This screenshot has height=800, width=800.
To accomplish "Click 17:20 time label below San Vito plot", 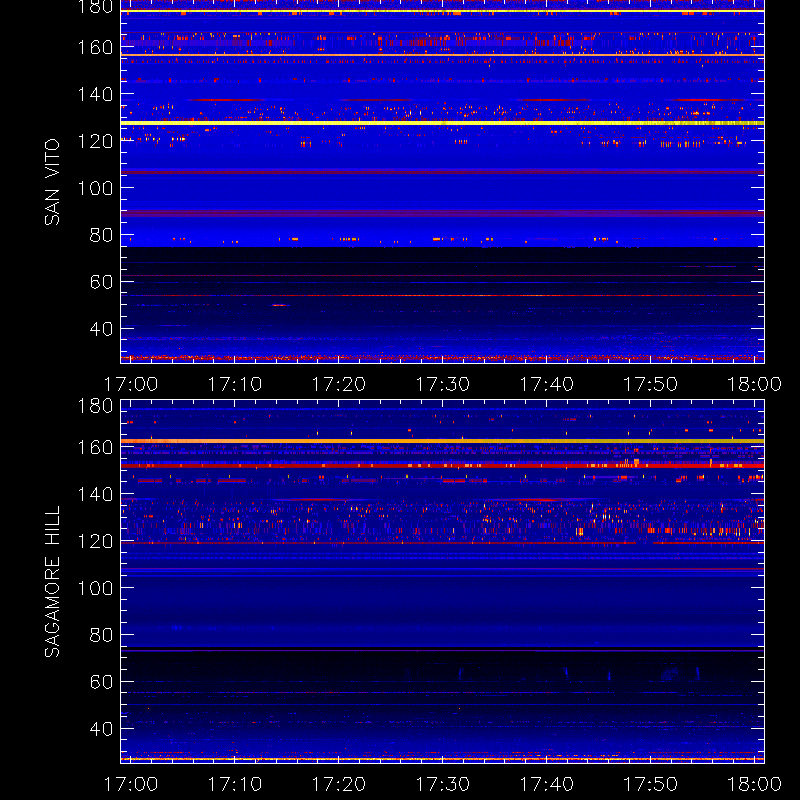I will pos(339,384).
